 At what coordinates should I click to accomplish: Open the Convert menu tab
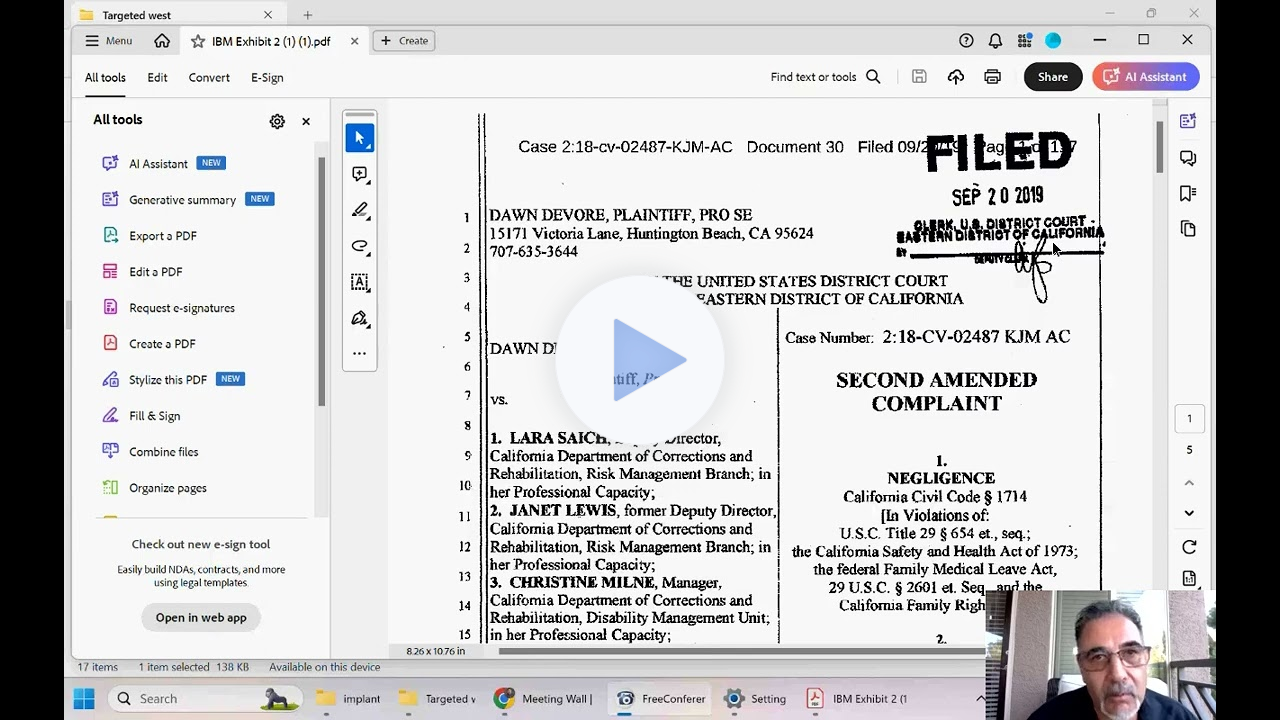(209, 77)
